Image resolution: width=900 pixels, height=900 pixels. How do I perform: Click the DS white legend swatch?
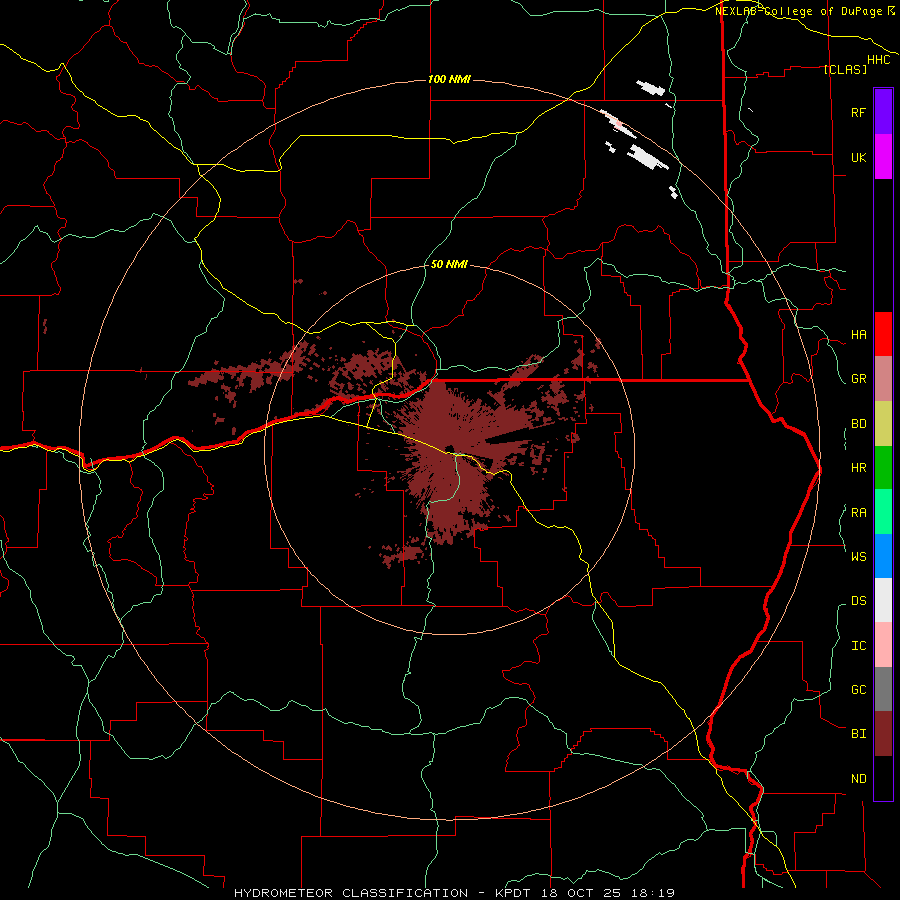[x=883, y=600]
